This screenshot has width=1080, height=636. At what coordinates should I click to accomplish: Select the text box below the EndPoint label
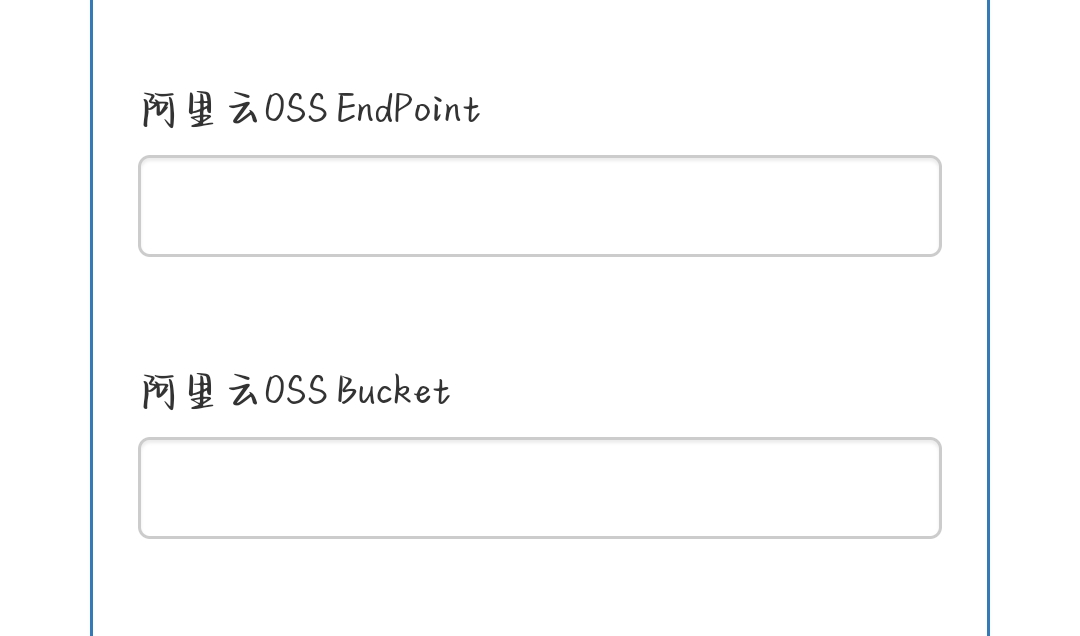tap(539, 206)
